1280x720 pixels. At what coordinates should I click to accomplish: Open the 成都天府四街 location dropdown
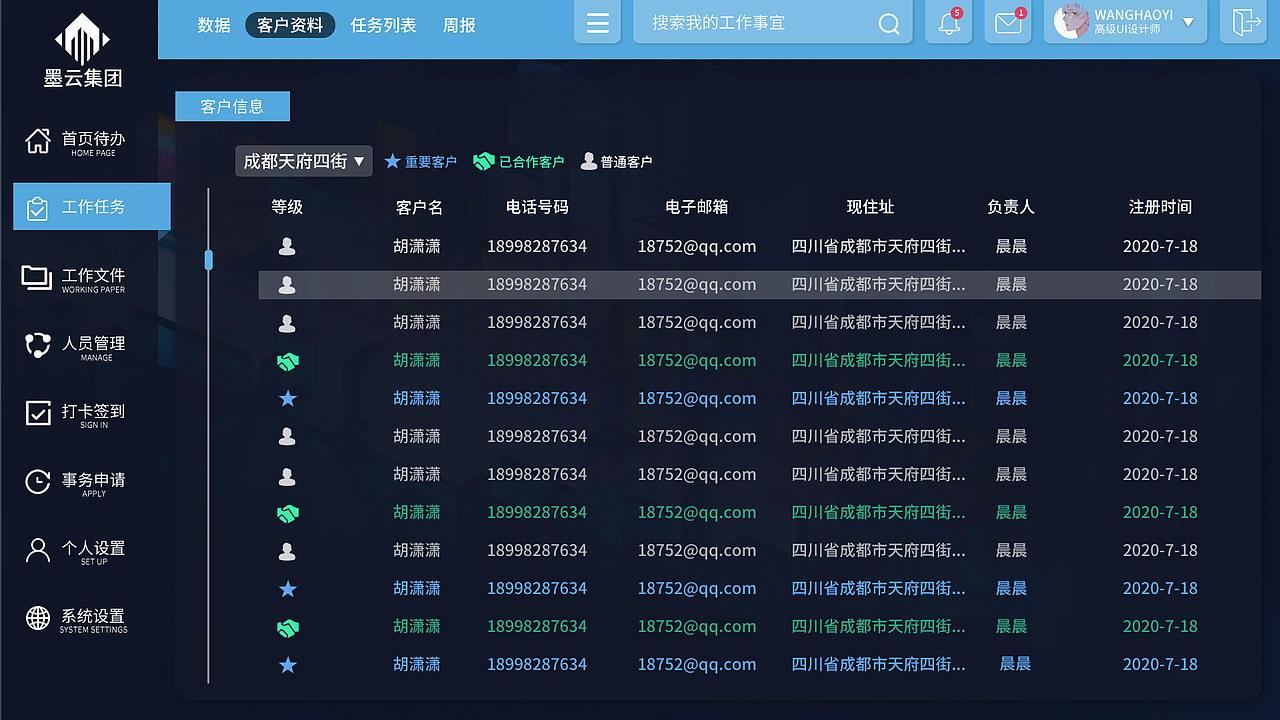(x=303, y=161)
